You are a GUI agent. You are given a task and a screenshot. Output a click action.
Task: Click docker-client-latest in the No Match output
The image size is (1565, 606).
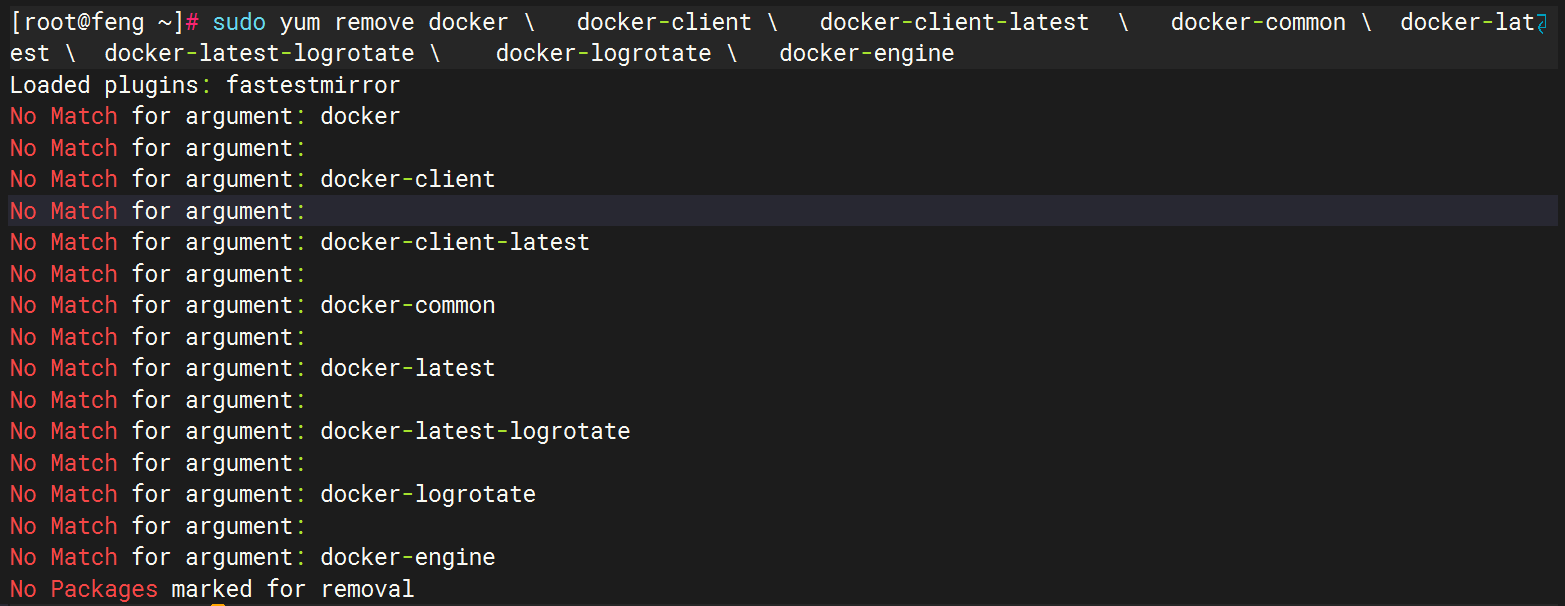(x=455, y=242)
